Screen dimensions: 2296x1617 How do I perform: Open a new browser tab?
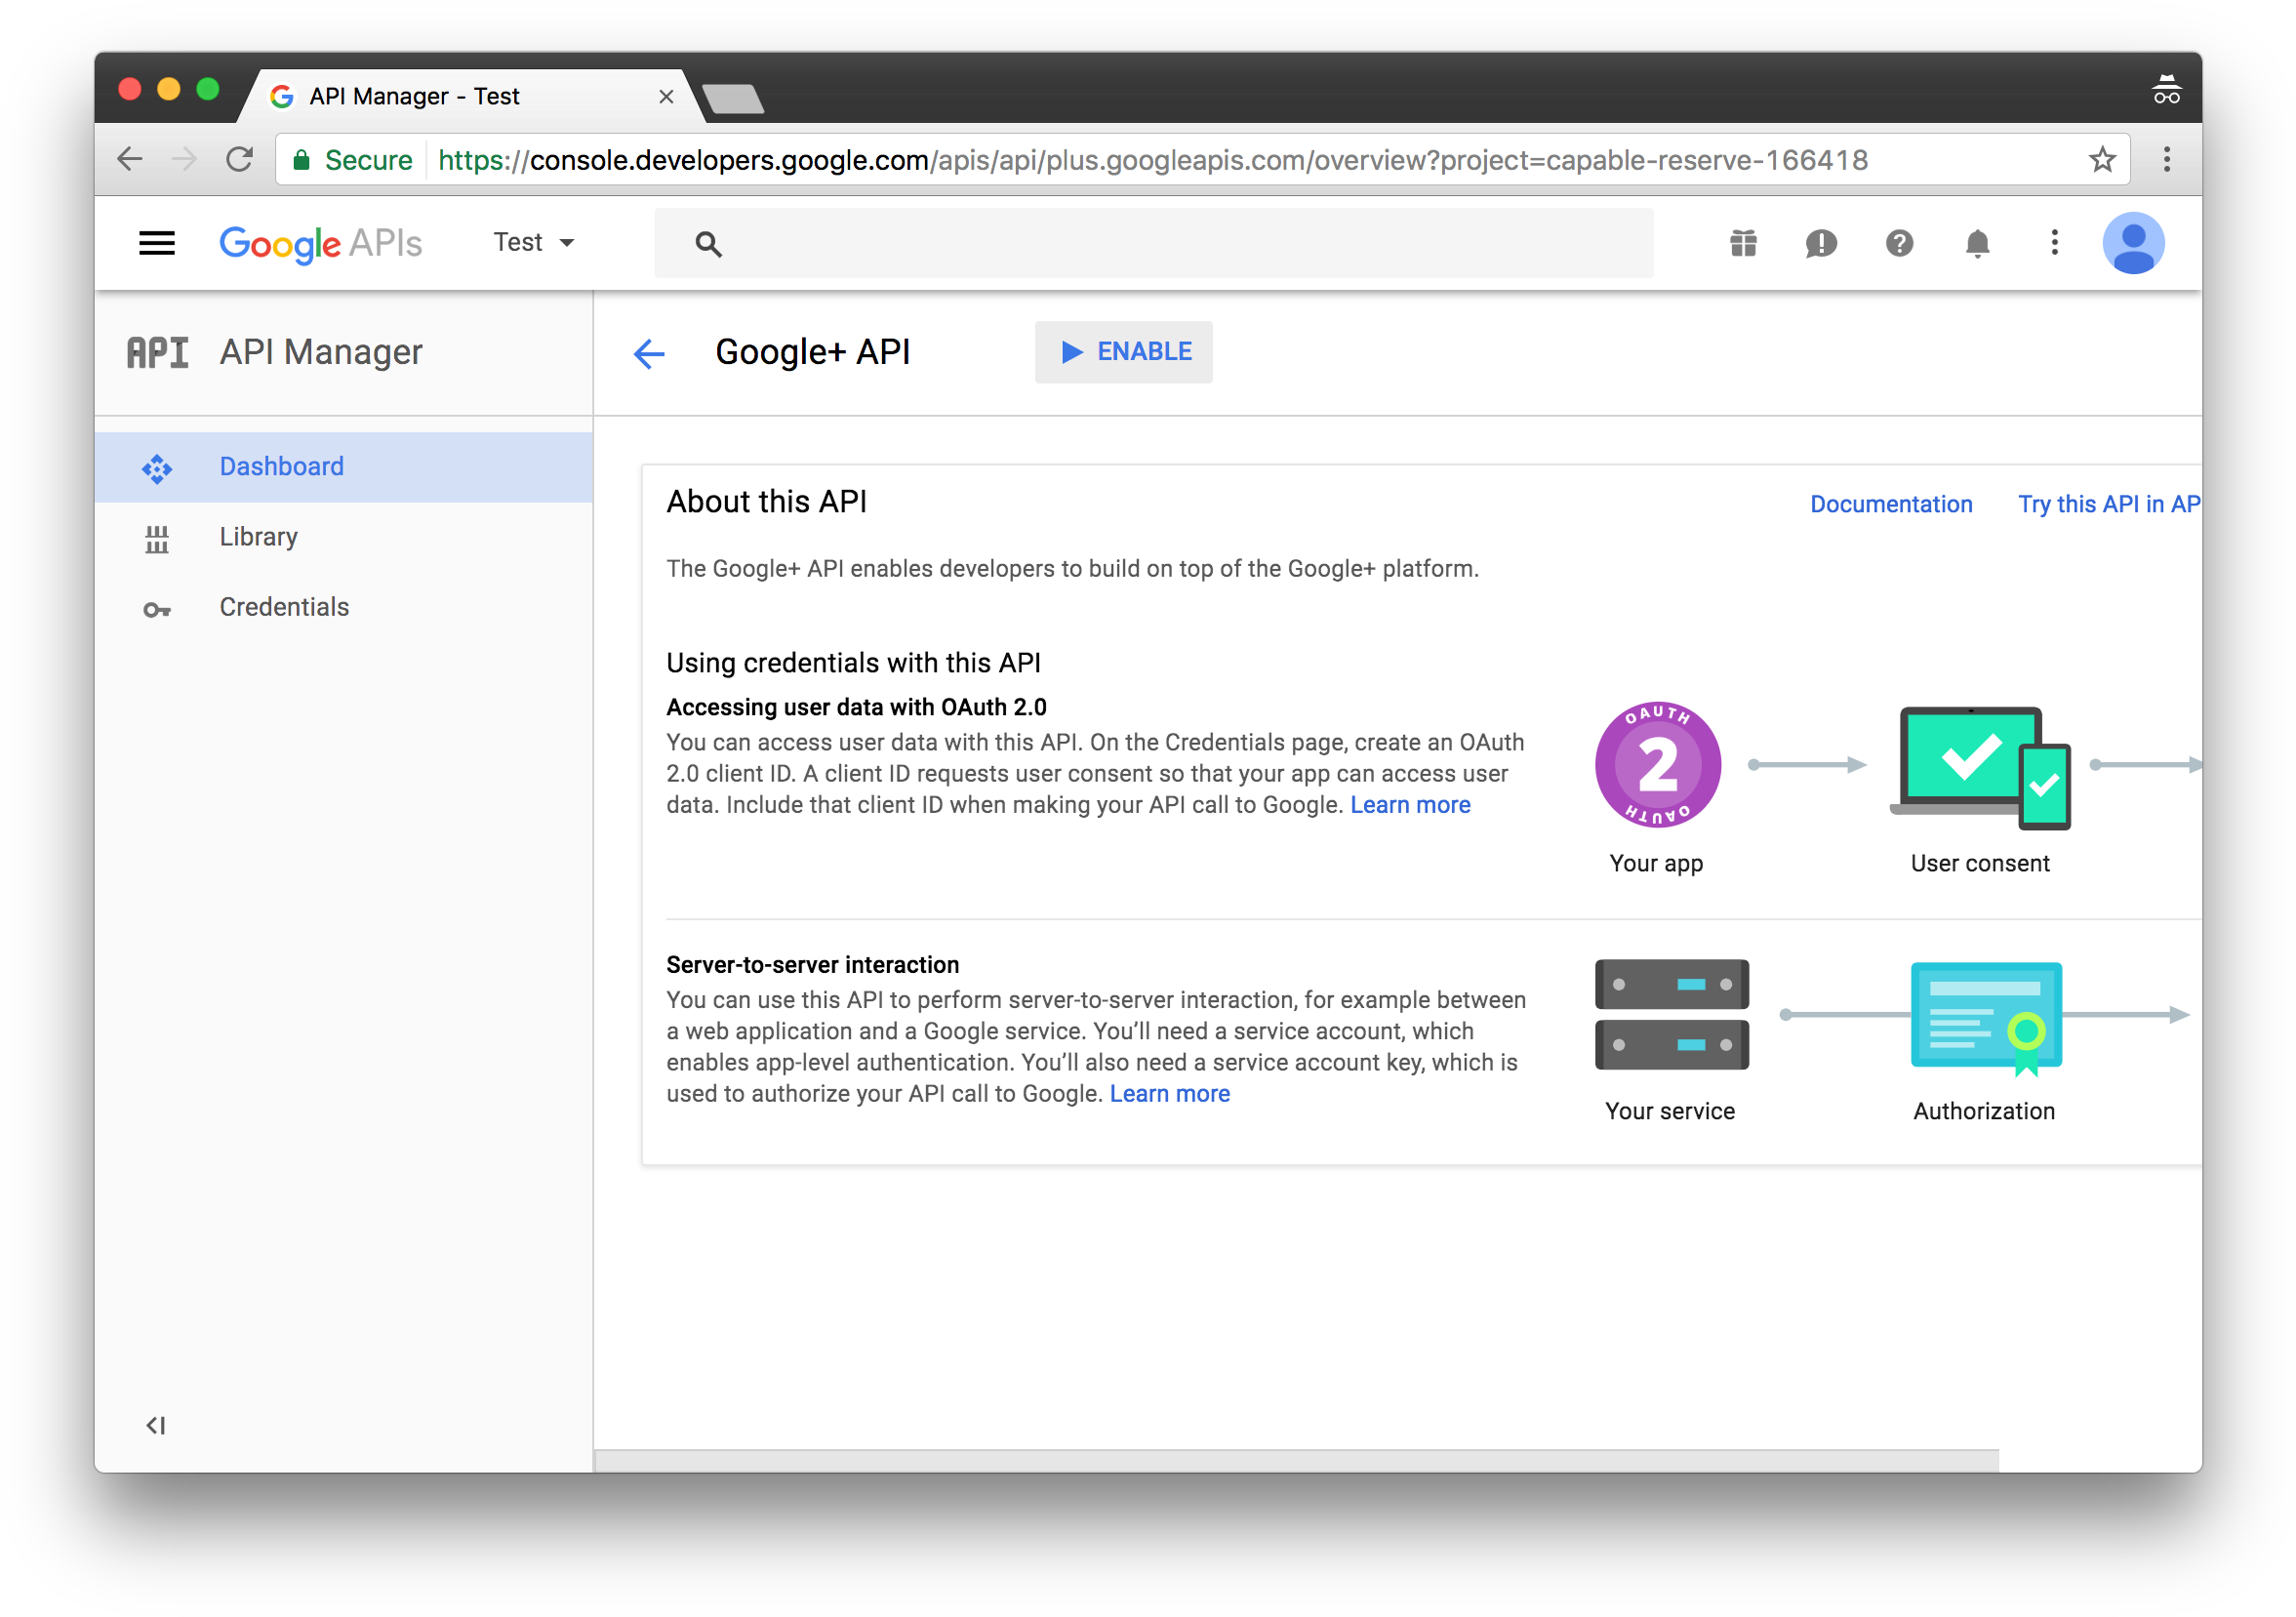coord(733,100)
